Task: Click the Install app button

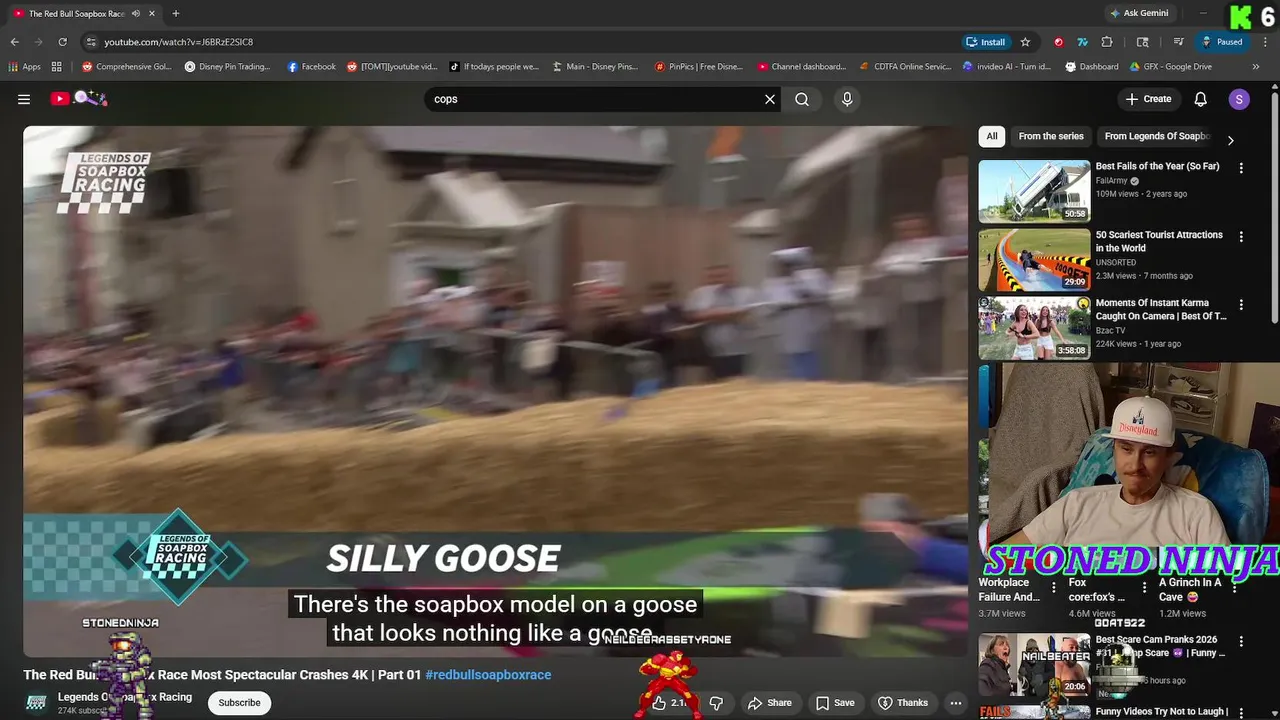Action: (x=986, y=42)
